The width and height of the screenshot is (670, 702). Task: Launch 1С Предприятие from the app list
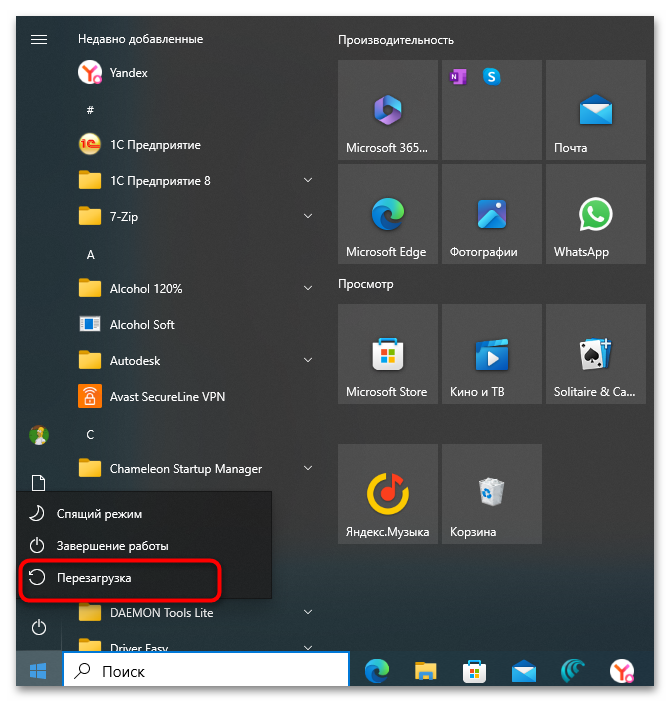tap(195, 145)
